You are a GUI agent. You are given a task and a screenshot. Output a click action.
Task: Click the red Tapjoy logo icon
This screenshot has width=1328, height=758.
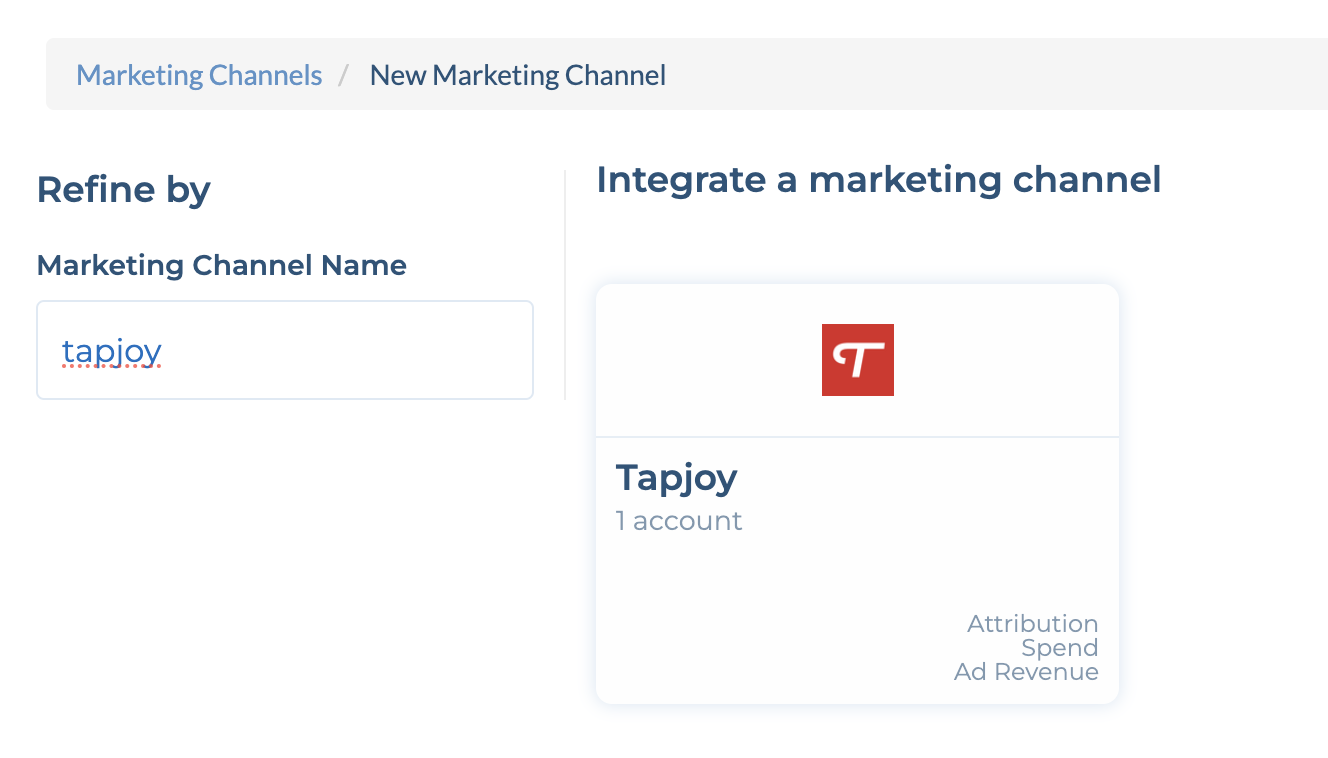[858, 360]
